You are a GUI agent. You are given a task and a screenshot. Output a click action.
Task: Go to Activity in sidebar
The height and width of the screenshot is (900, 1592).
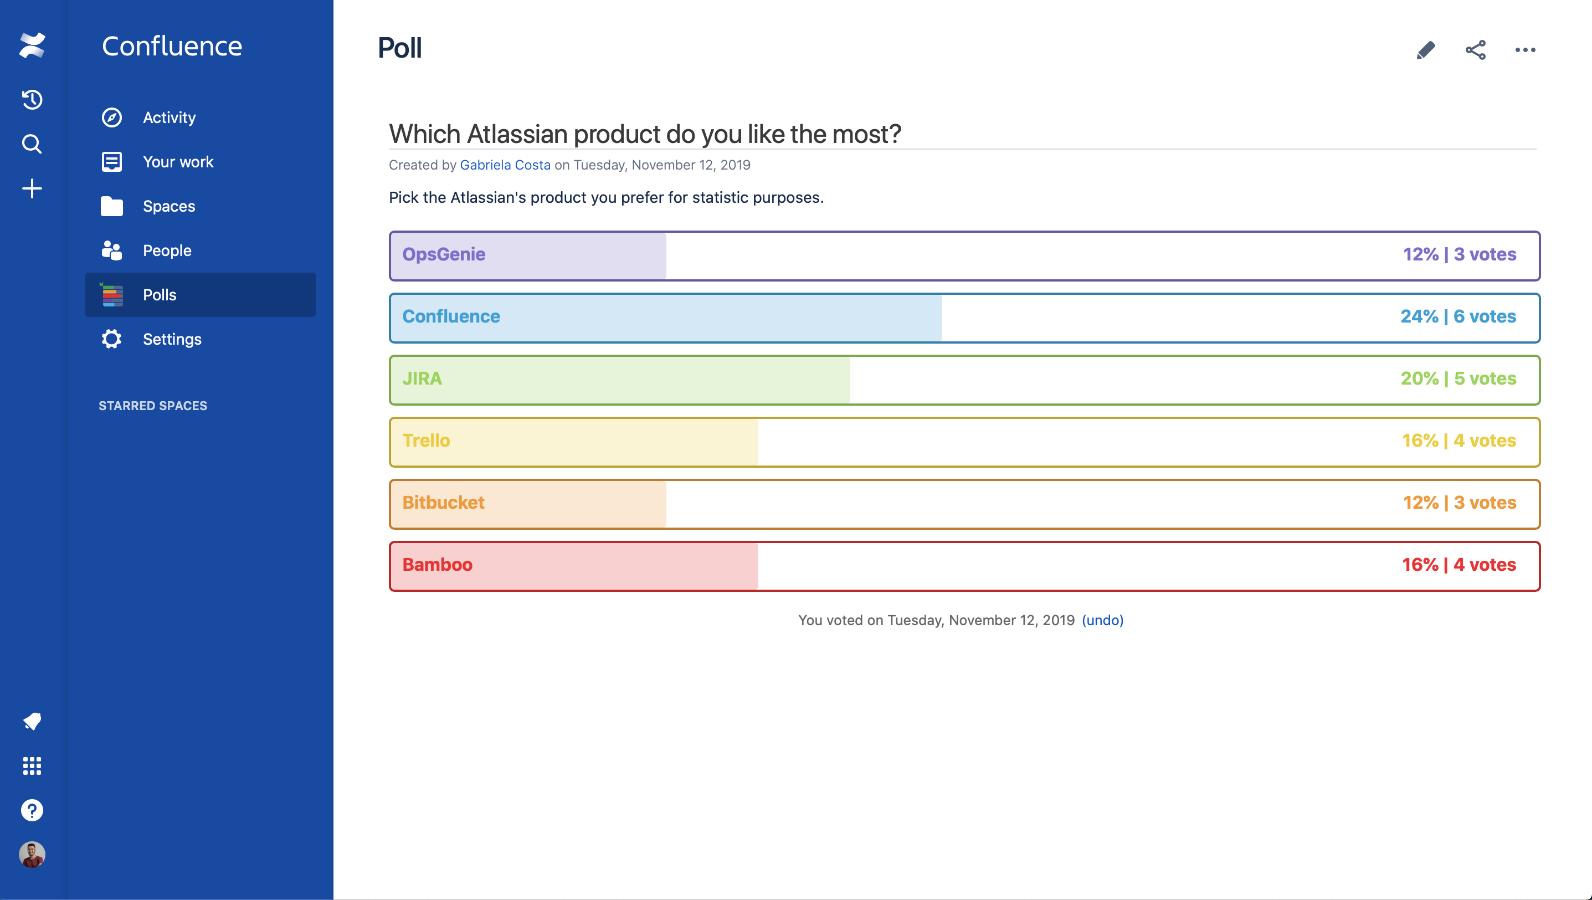point(169,118)
